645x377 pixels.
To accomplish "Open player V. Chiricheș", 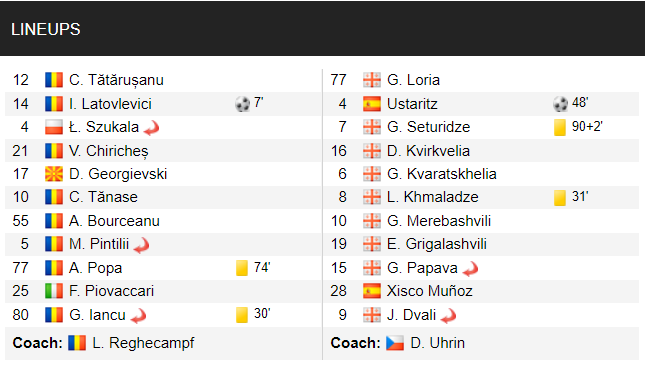I will (109, 151).
